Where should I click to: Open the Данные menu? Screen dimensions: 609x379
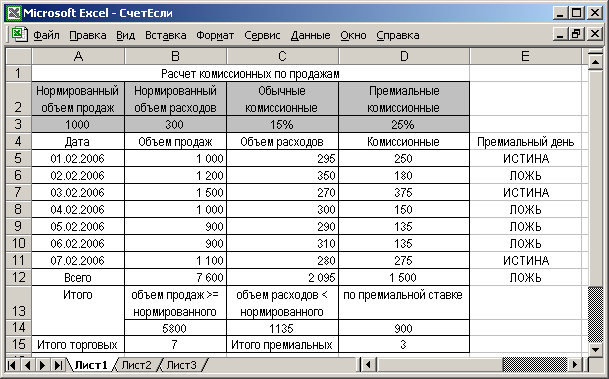coord(310,35)
